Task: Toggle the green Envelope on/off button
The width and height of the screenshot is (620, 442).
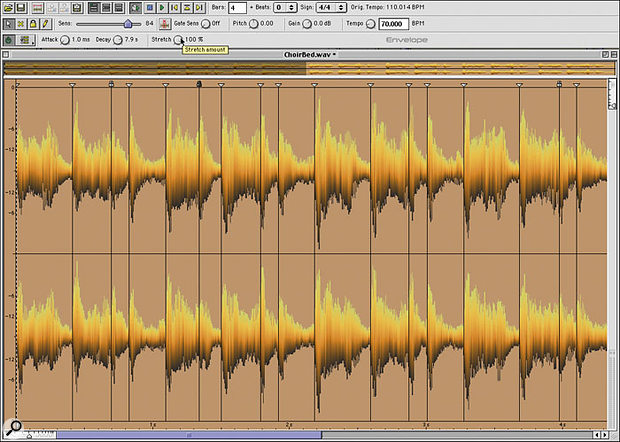Action: point(9,40)
